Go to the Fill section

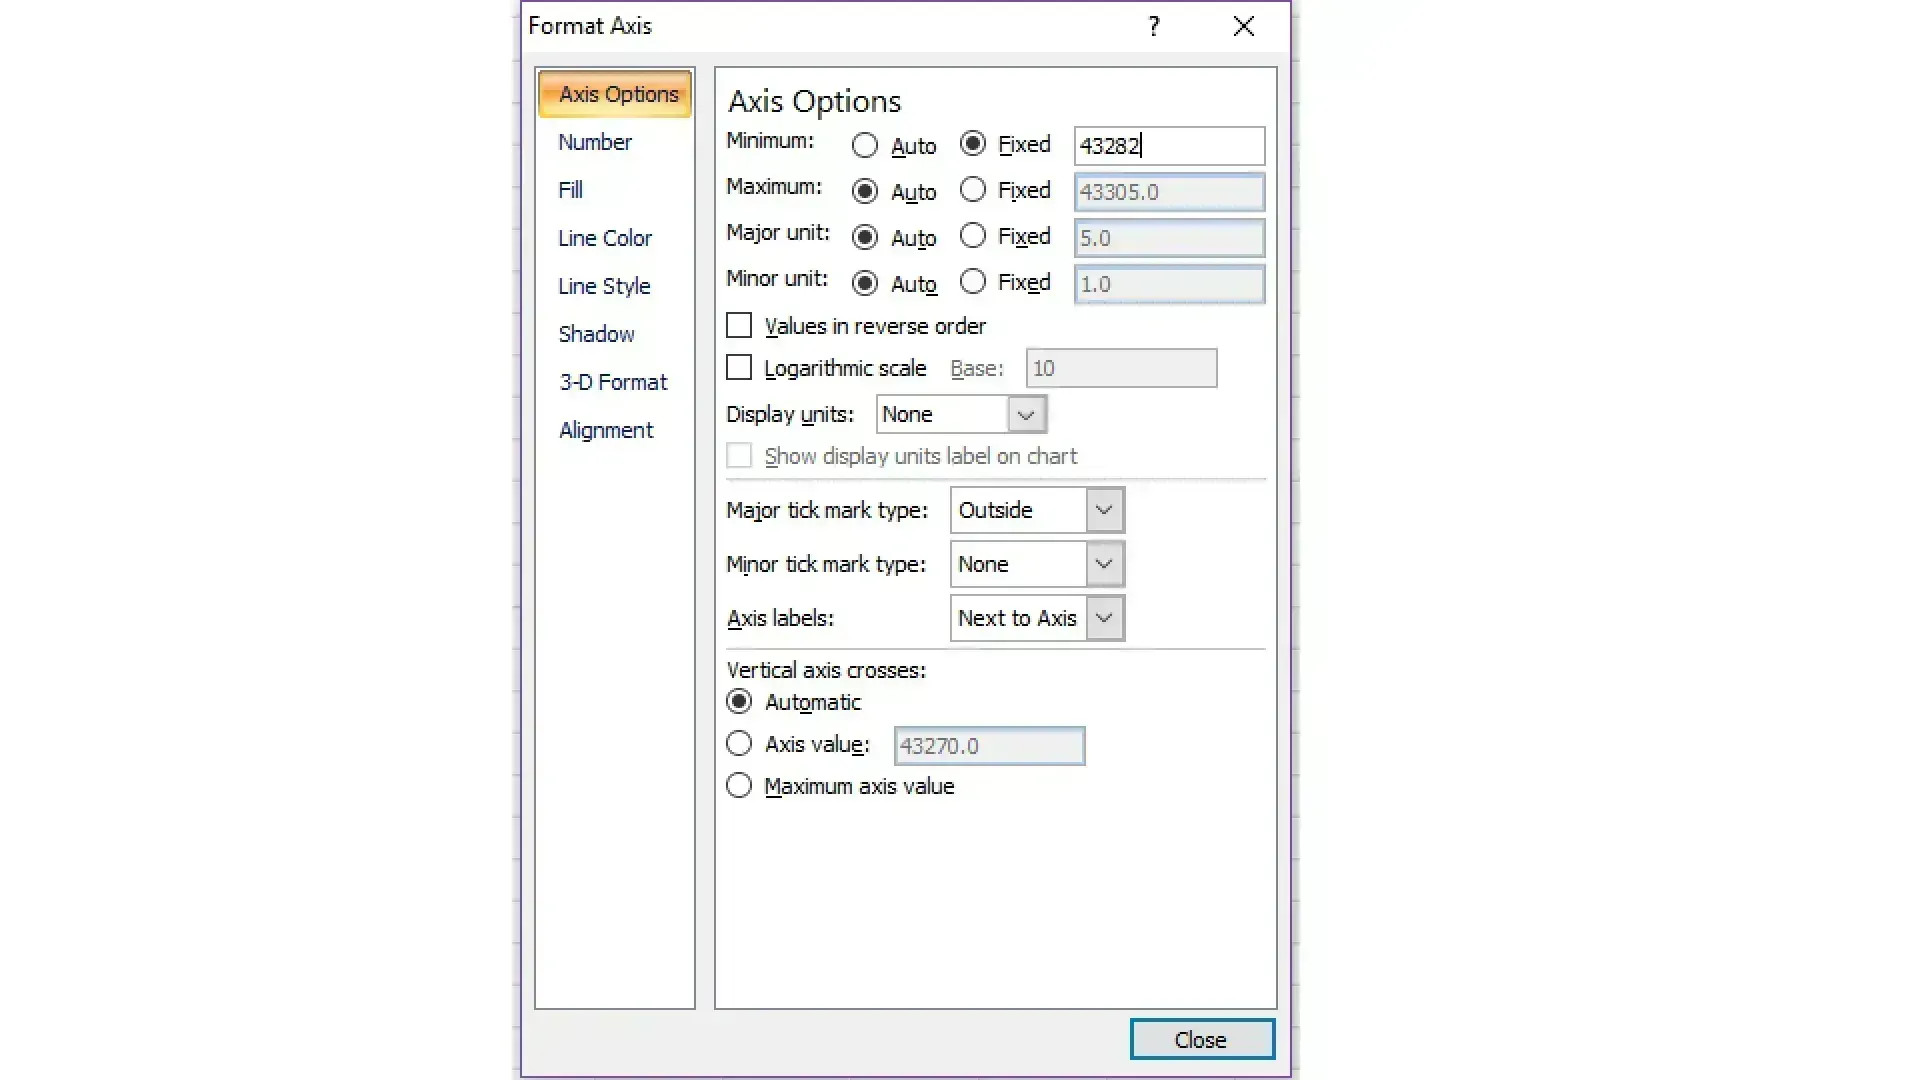pyautogui.click(x=571, y=190)
